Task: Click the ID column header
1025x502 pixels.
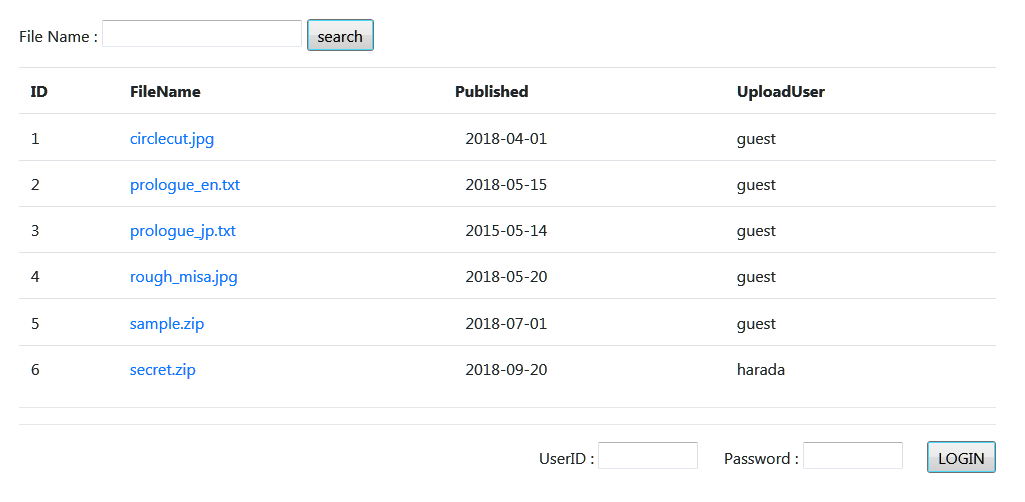Action: (39, 92)
